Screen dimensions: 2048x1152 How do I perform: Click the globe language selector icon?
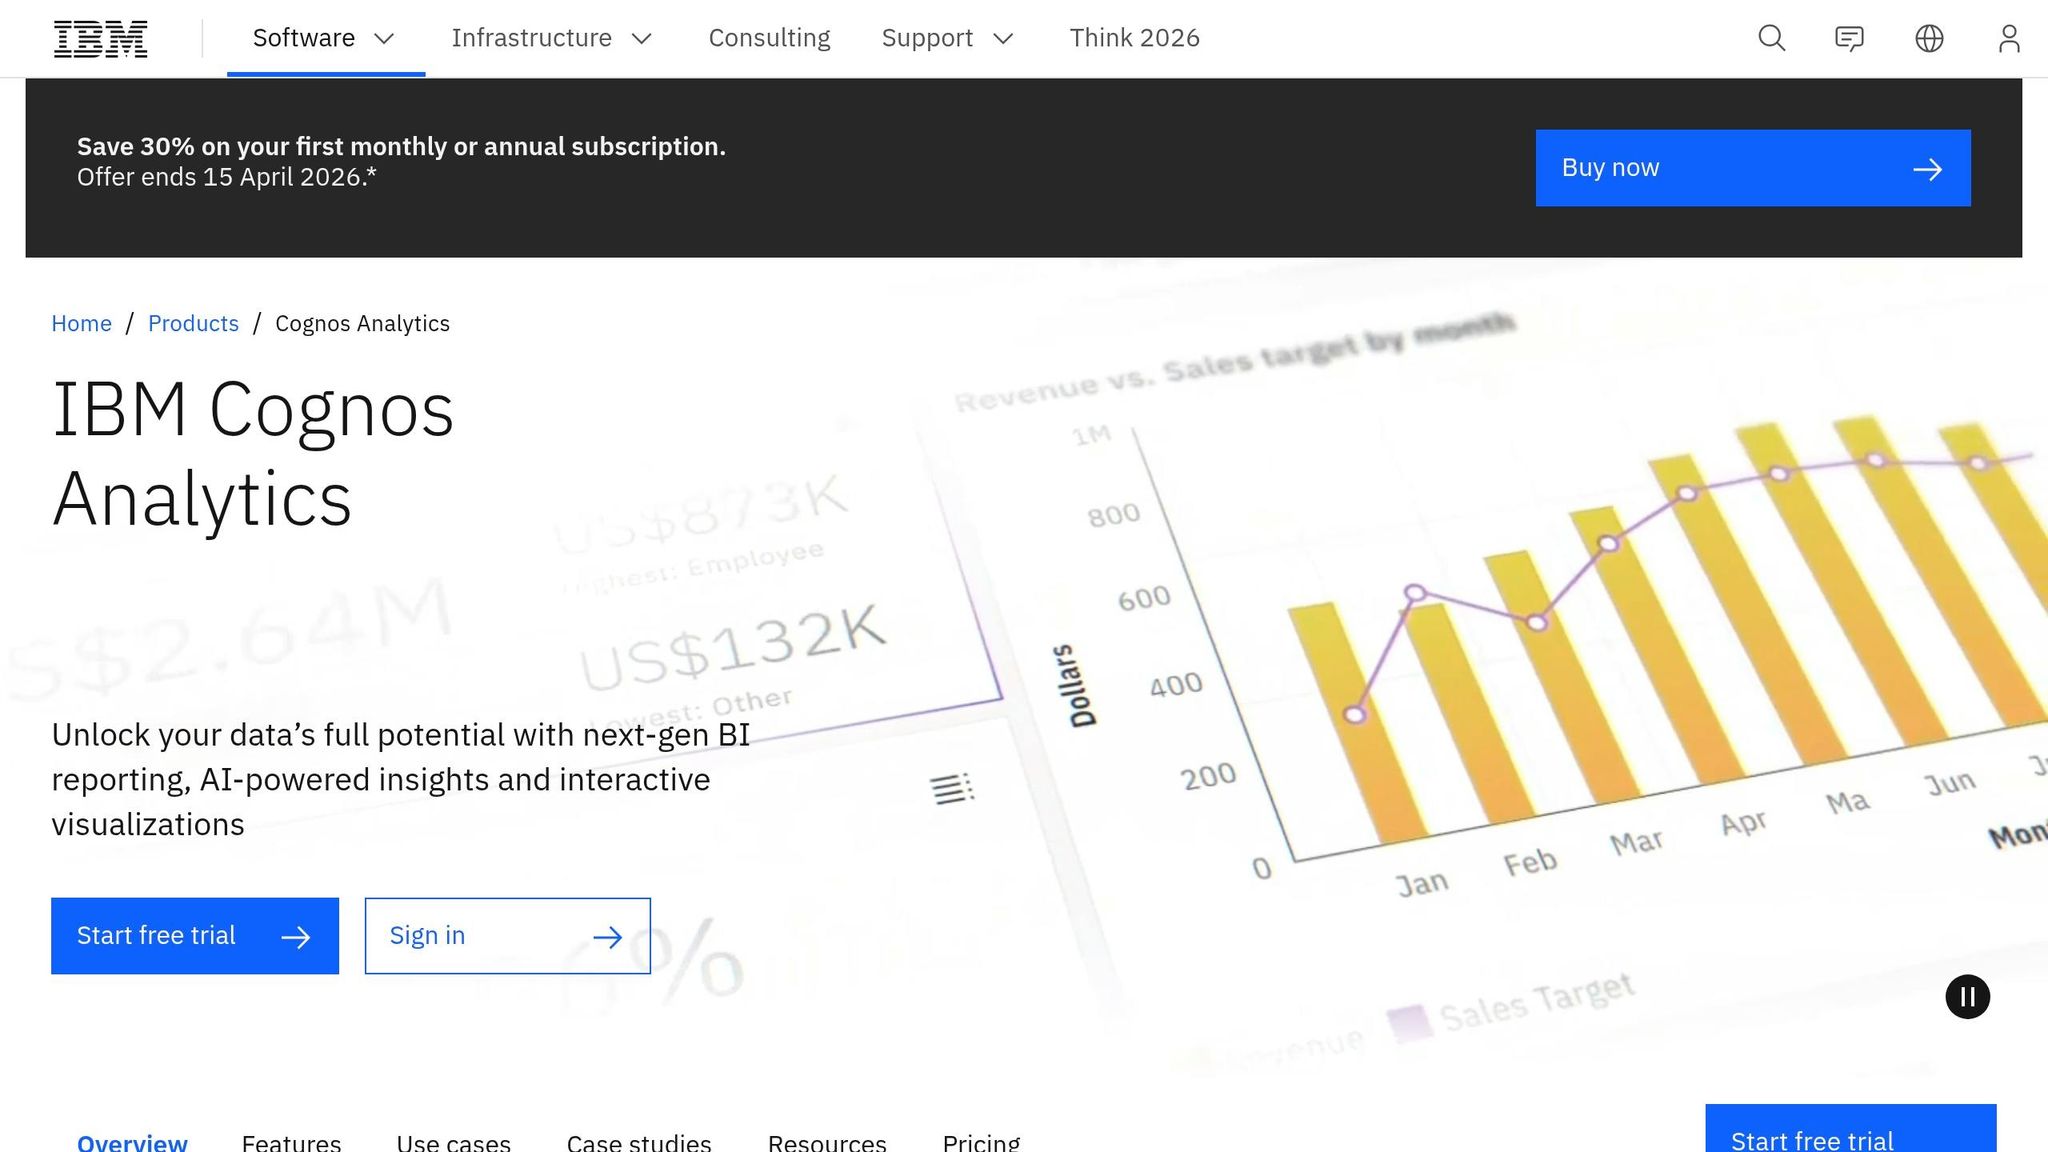[x=1930, y=38]
